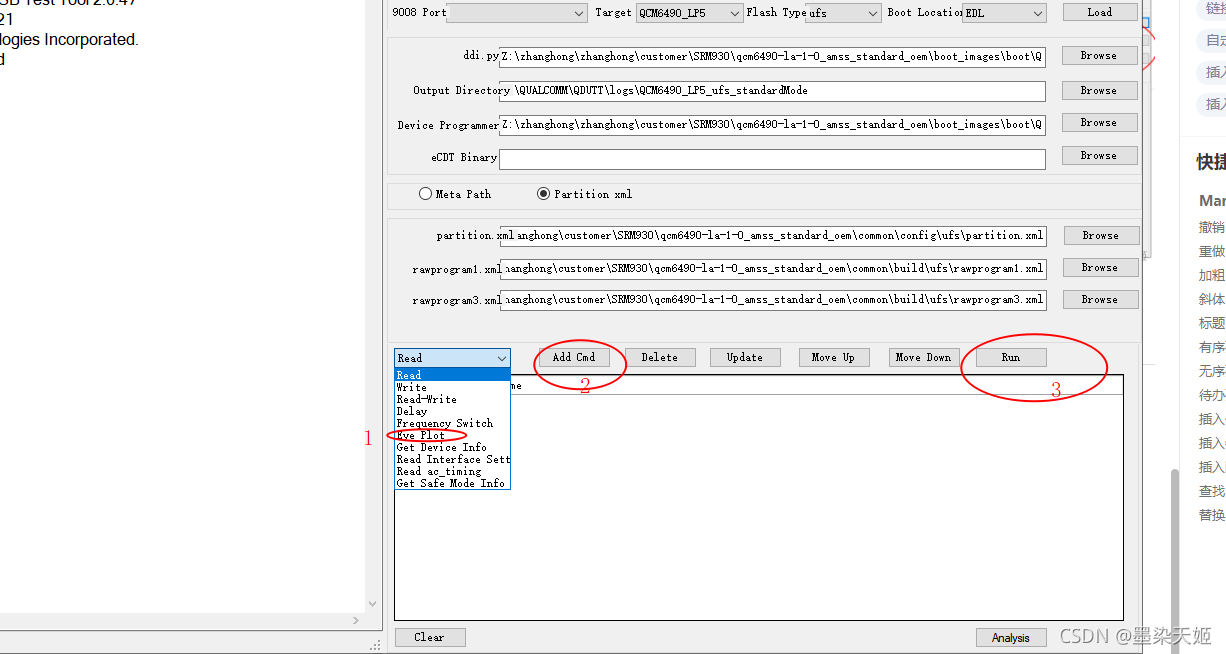
Task: Browse for rawprogram1.xml file
Action: pyautogui.click(x=1100, y=267)
